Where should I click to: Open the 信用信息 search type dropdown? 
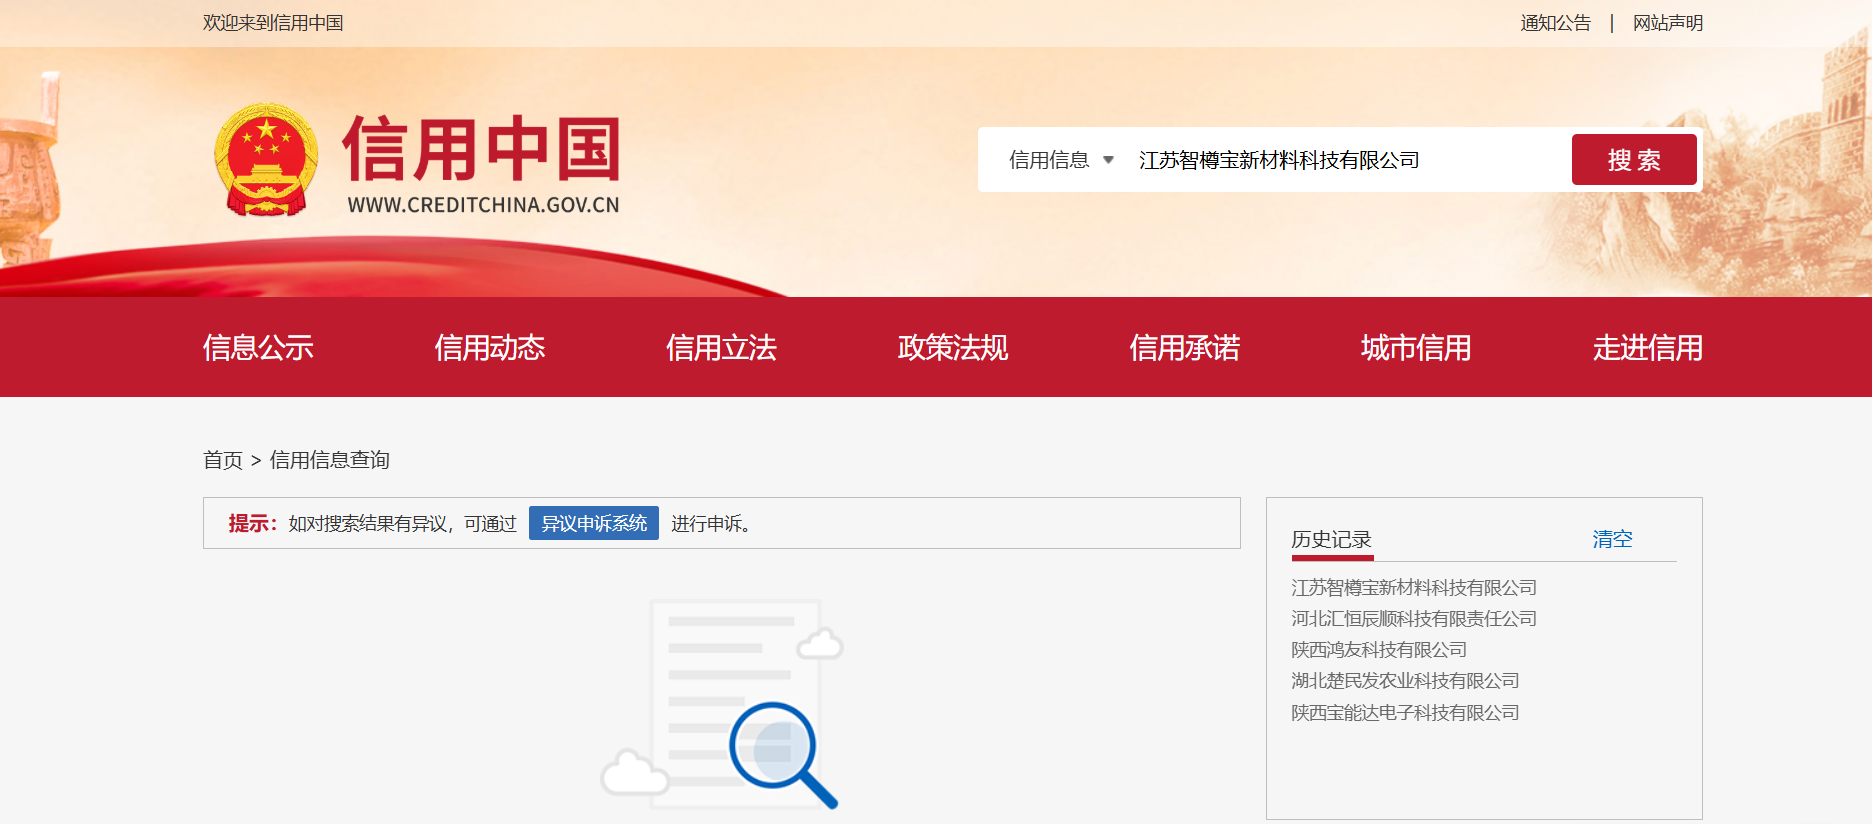[1061, 160]
